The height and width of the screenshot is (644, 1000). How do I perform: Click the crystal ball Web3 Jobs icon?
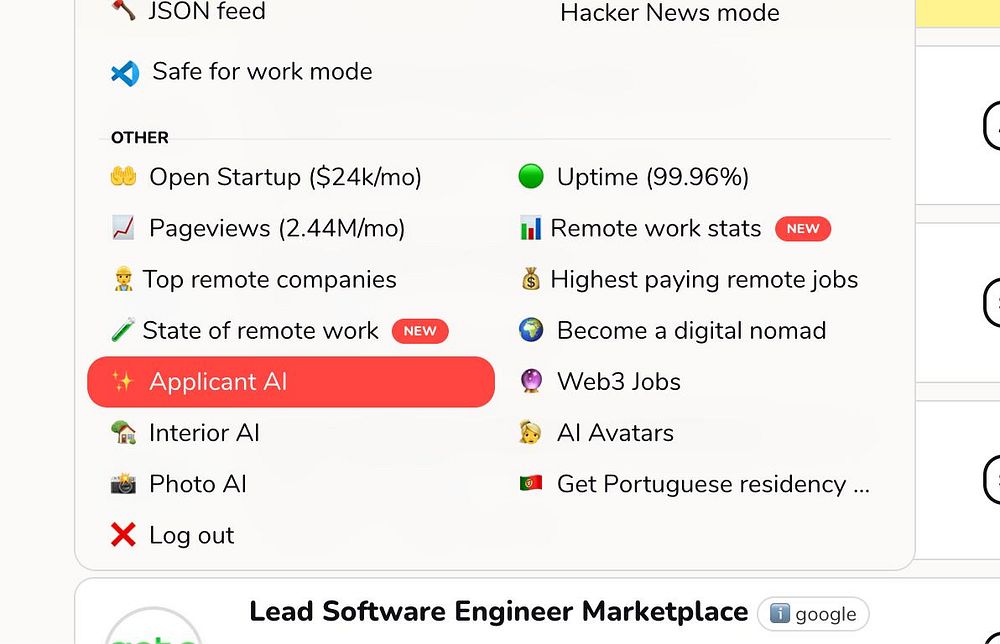click(x=531, y=381)
